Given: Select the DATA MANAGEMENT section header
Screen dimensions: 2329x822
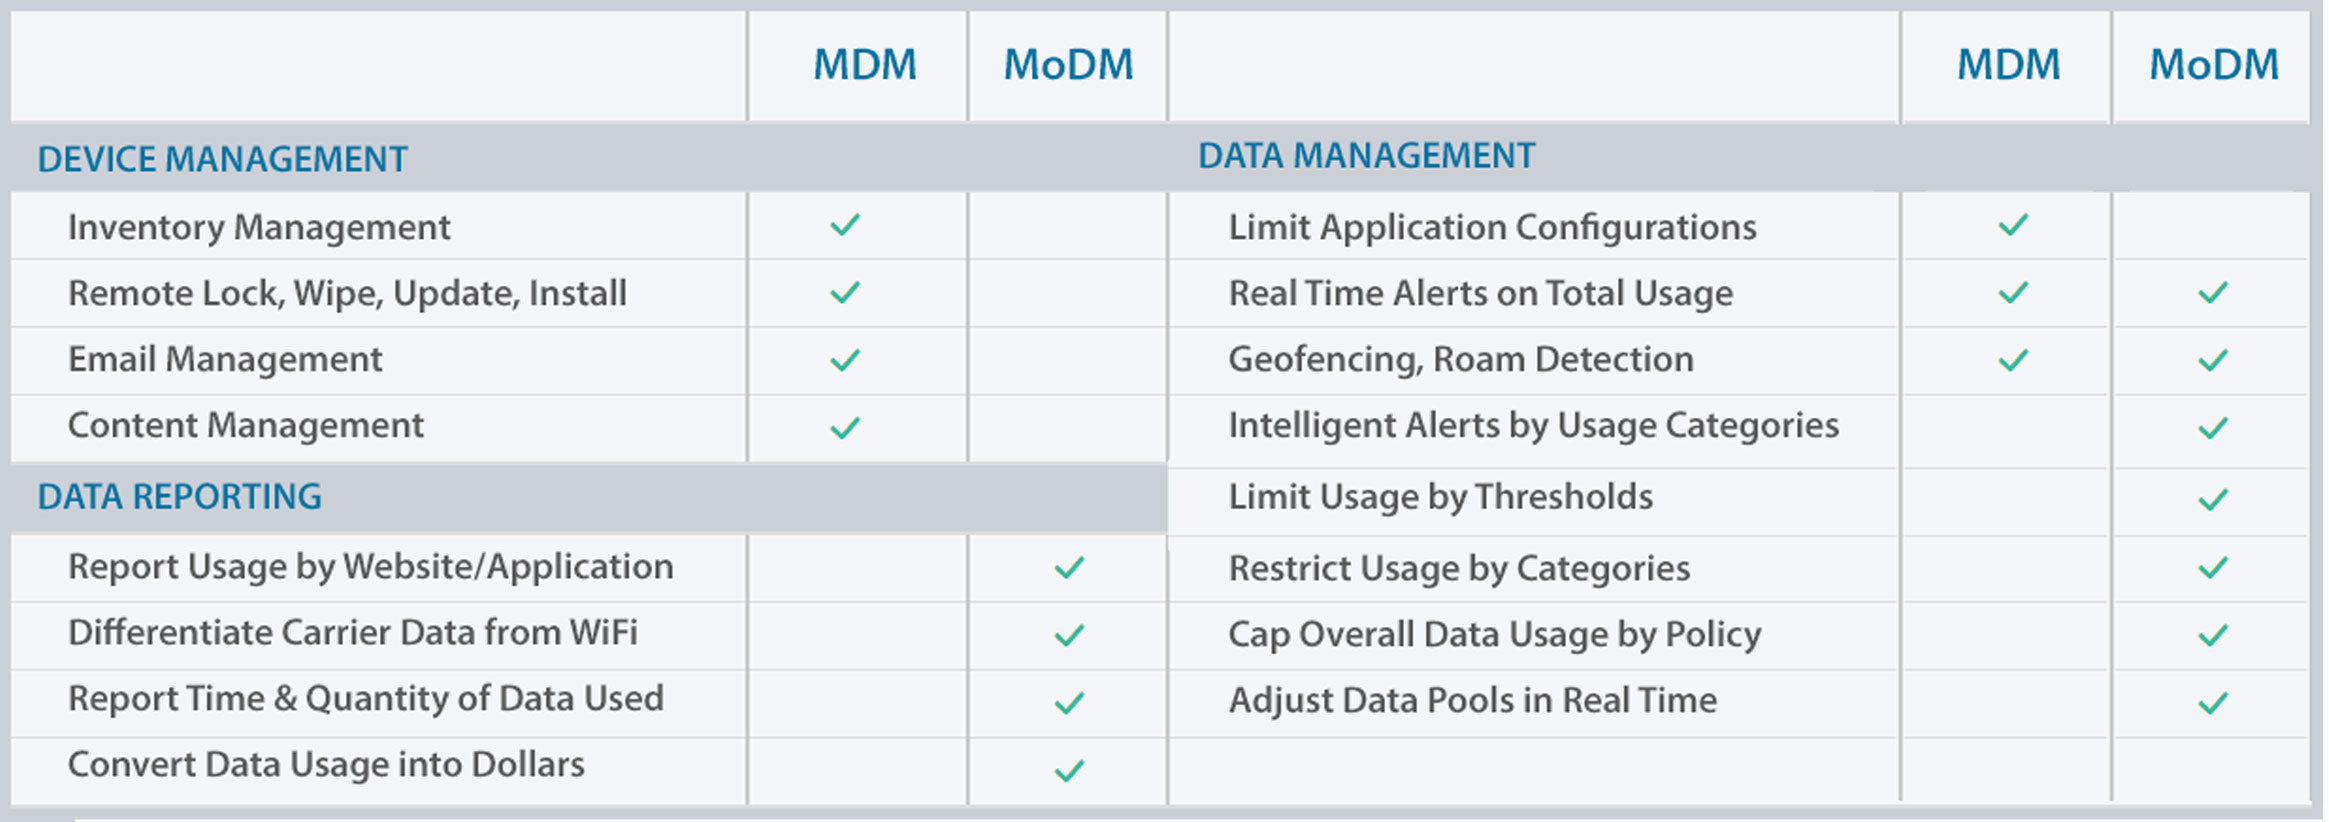Looking at the screenshot, I should pos(1366,155).
